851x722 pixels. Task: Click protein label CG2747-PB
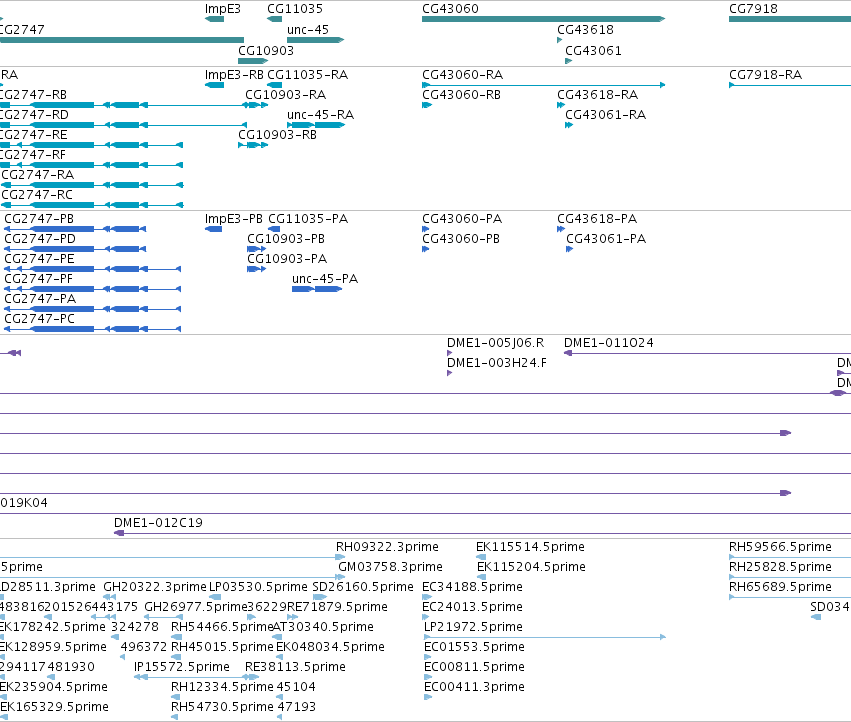[39, 219]
